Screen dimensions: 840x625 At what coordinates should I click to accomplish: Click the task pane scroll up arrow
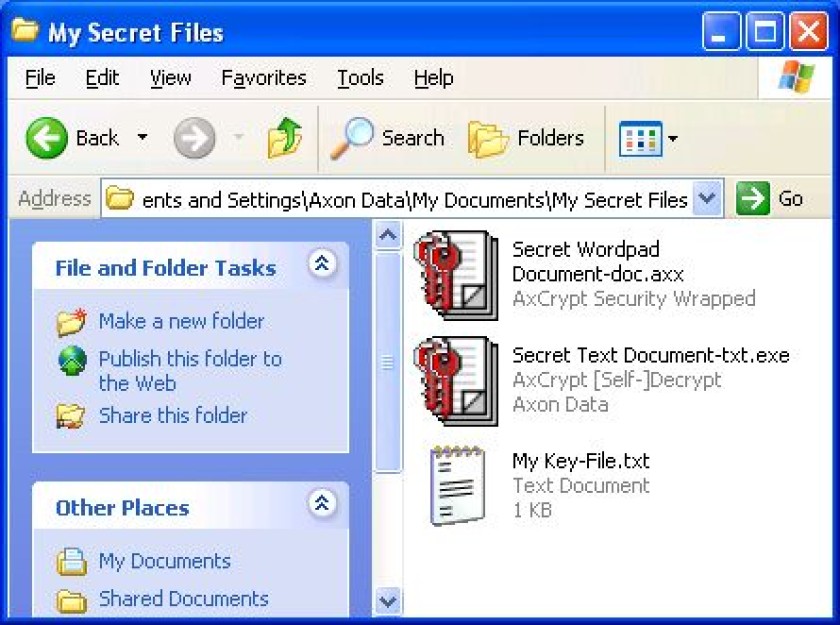pos(388,235)
